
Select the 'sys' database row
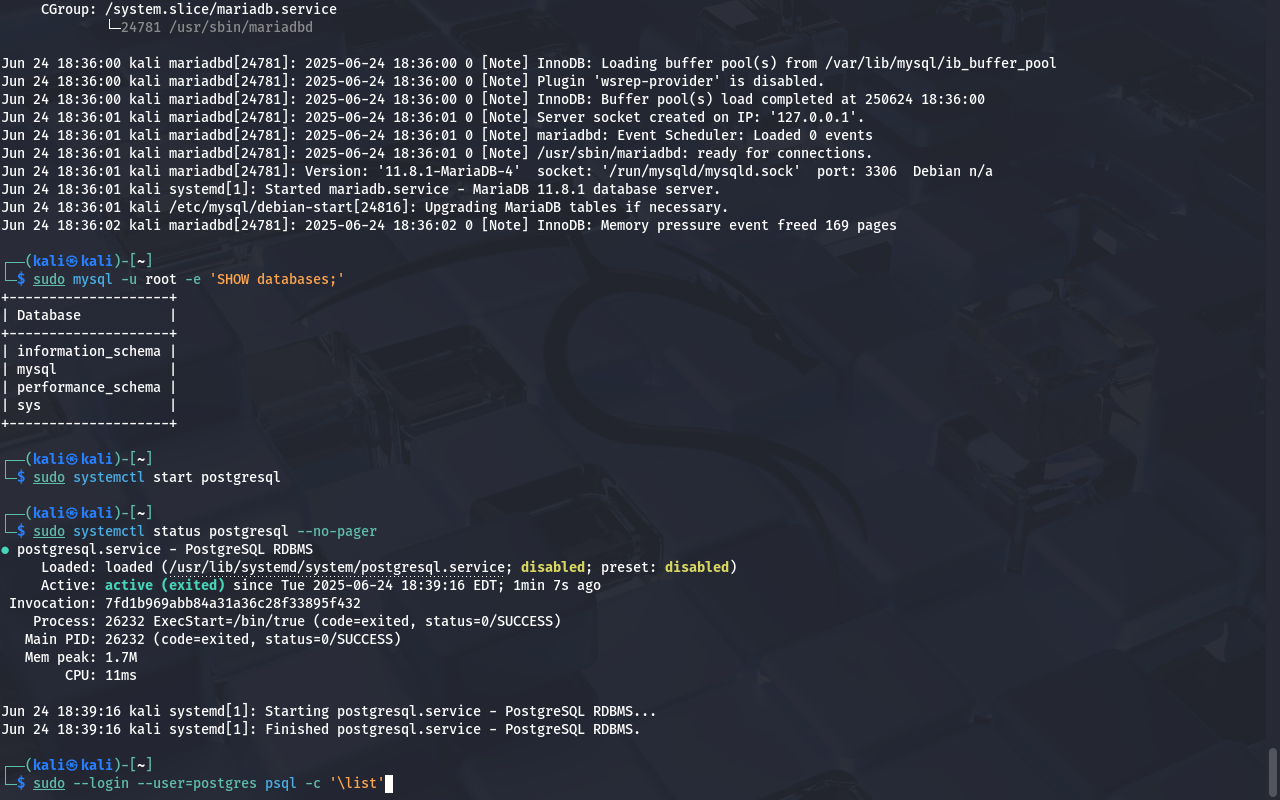[89, 405]
